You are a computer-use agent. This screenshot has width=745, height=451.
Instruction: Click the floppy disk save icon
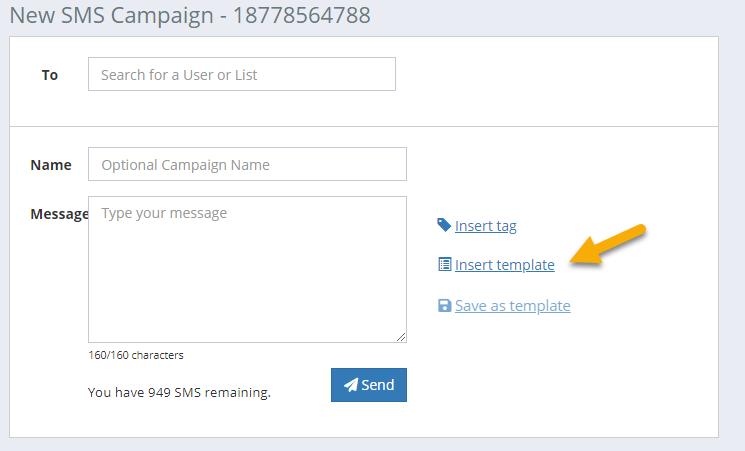point(444,306)
